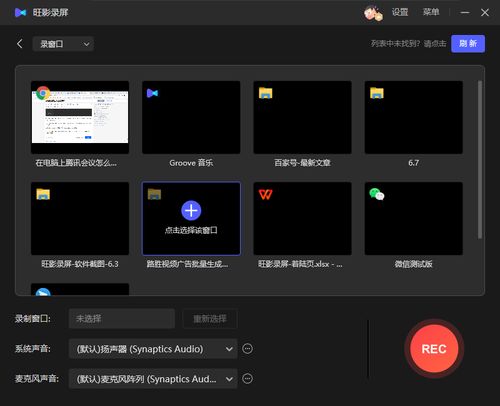The width and height of the screenshot is (500, 406).
Task: Start recording with the REC button
Action: pyautogui.click(x=434, y=349)
